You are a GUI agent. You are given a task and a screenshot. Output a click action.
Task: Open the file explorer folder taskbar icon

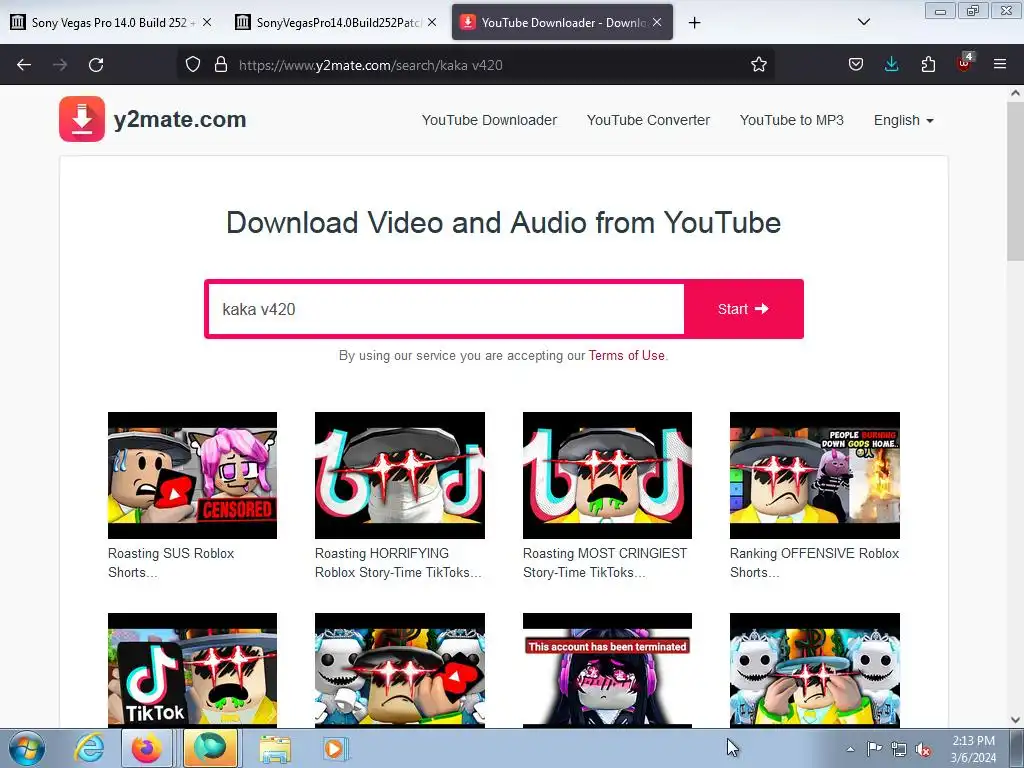275,748
